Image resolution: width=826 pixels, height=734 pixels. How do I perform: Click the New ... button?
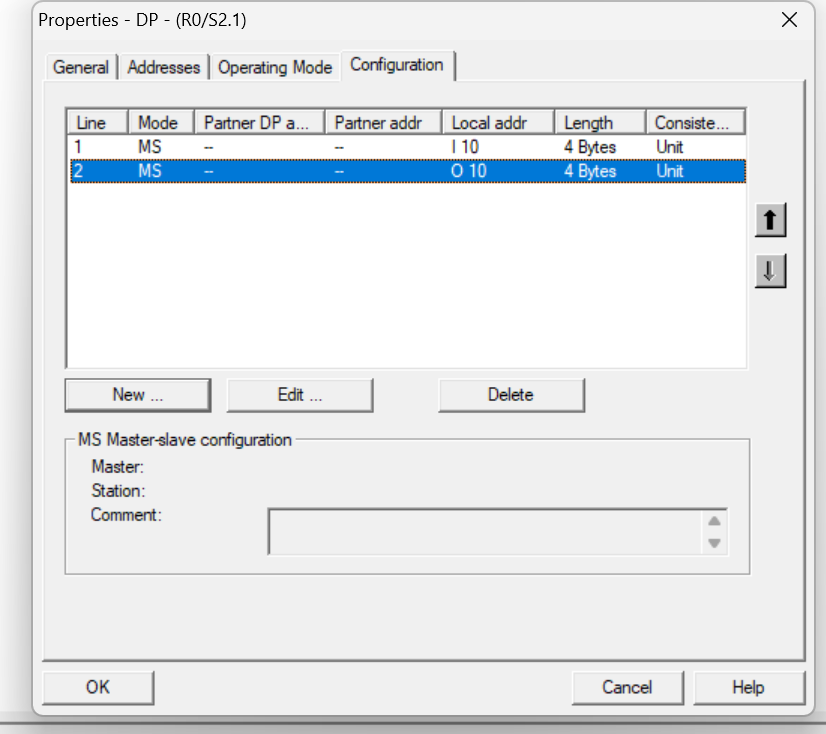pos(138,395)
